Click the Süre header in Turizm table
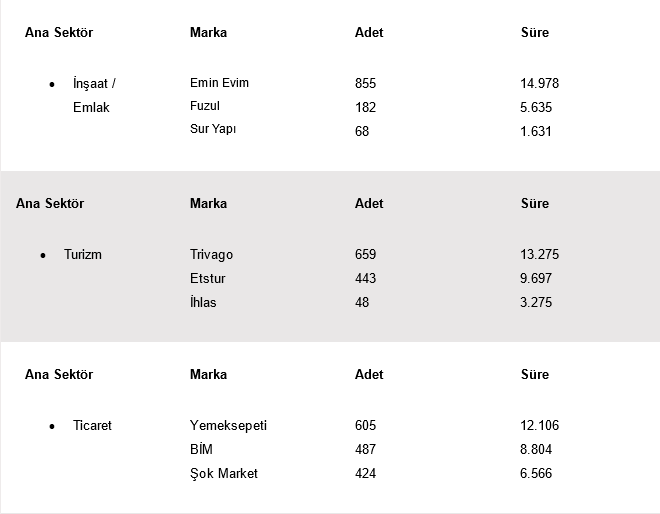The height and width of the screenshot is (514, 660). [535, 203]
